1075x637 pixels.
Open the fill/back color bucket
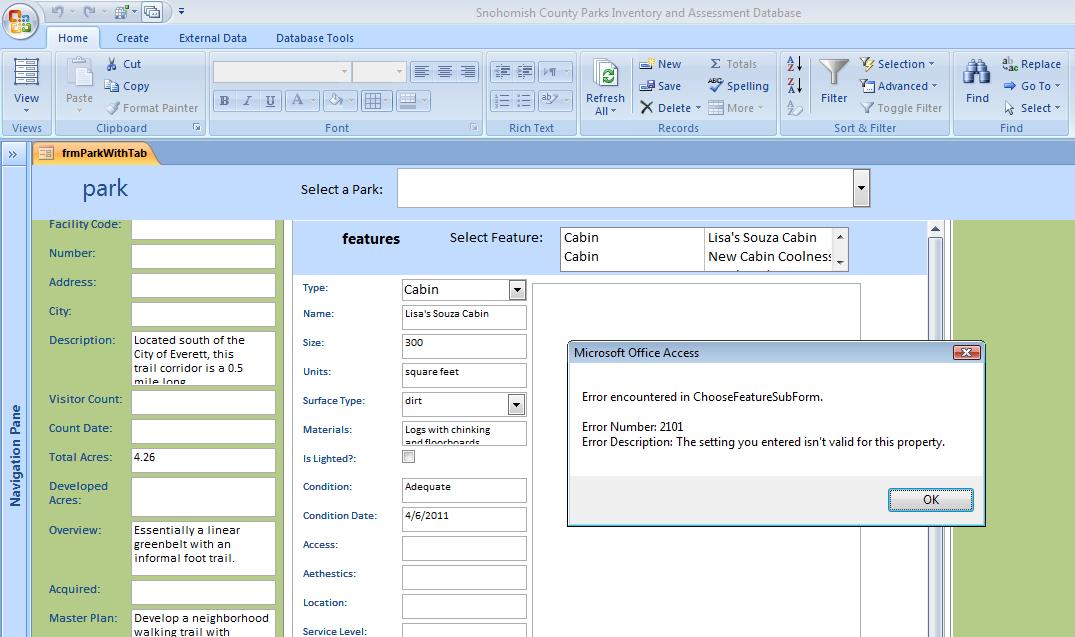coord(340,101)
